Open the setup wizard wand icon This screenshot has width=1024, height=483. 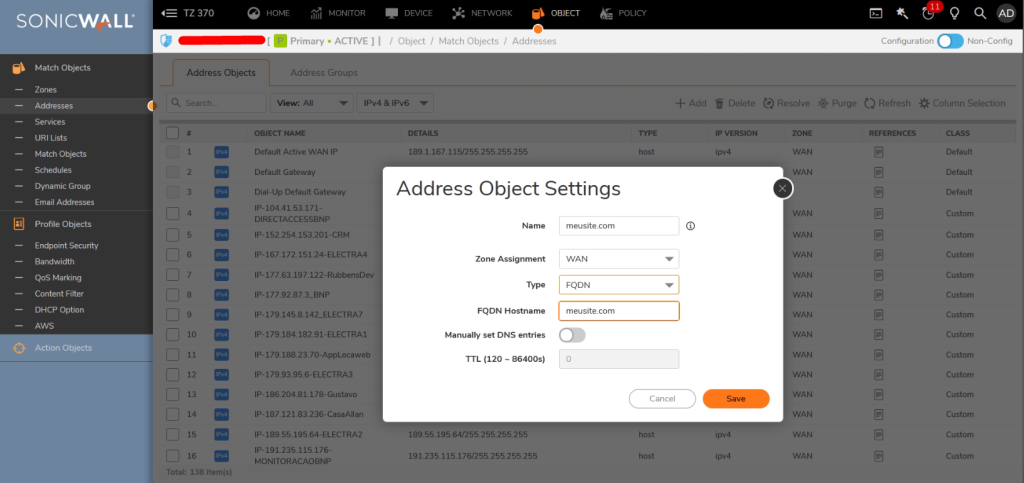(x=902, y=13)
